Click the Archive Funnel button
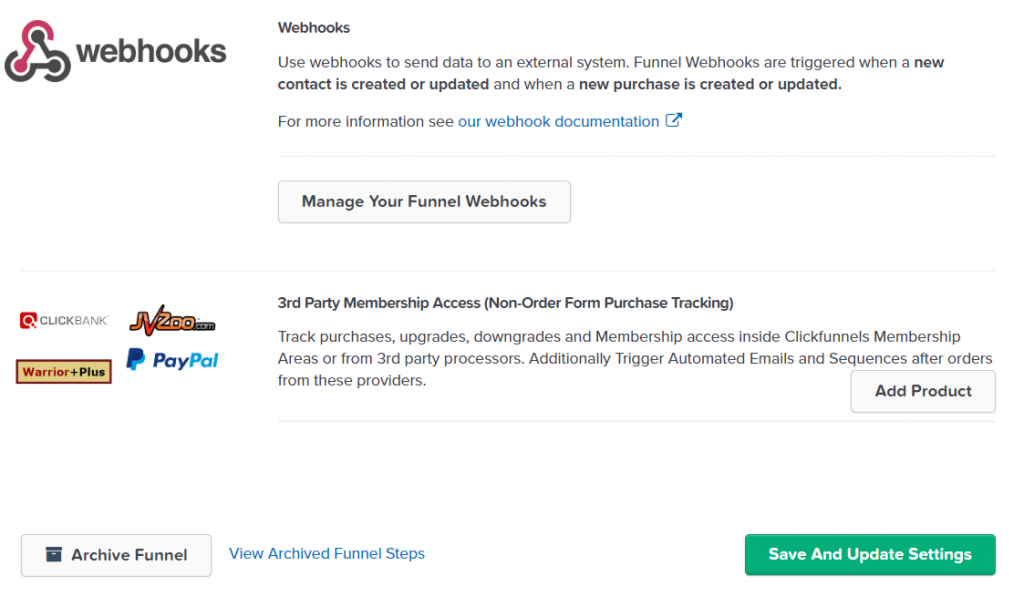Viewport: 1024px width, 597px height. click(116, 555)
